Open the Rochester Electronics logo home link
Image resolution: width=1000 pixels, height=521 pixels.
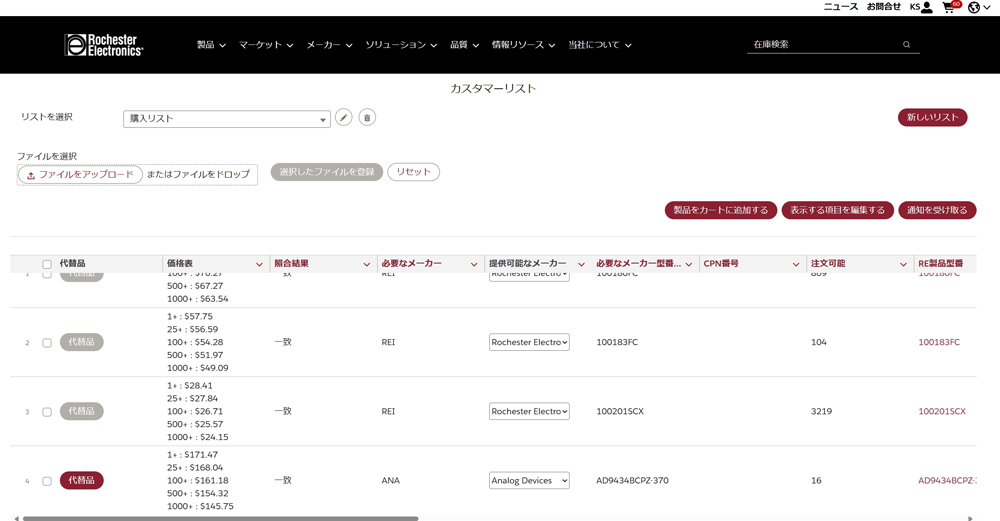click(104, 45)
